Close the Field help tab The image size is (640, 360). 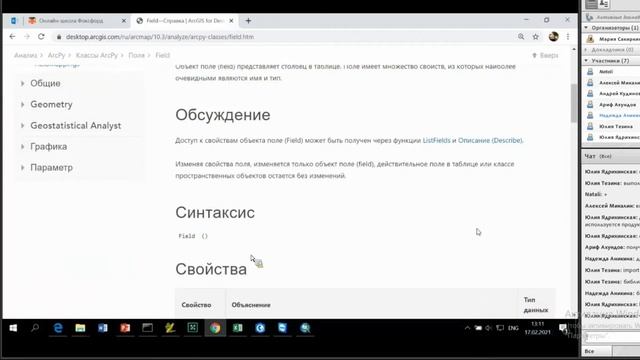pyautogui.click(x=231, y=20)
